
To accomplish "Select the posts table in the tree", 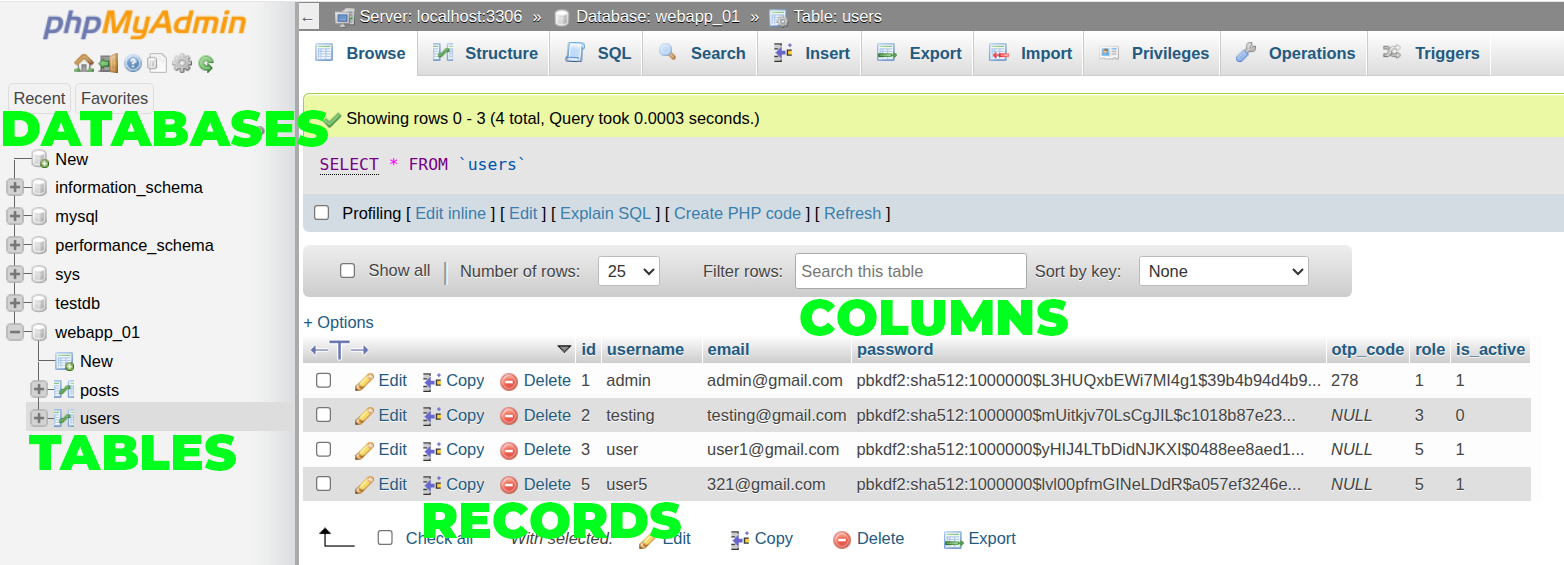I will 99,390.
